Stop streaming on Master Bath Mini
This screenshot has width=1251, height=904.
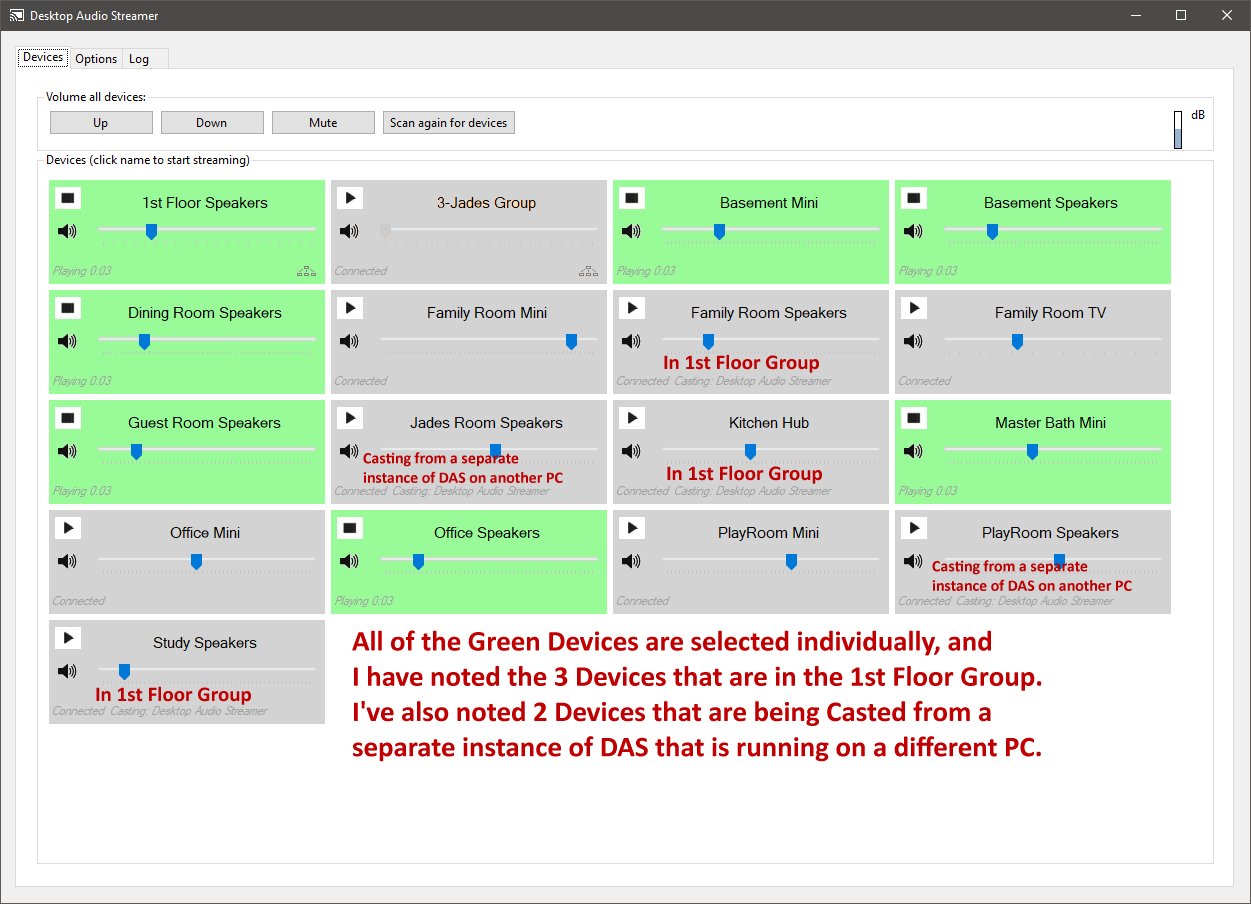tap(914, 418)
